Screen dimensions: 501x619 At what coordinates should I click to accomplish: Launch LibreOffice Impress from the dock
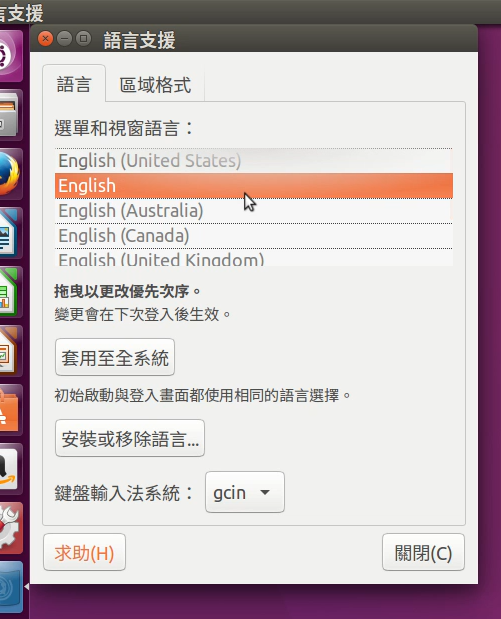click(x=8, y=351)
